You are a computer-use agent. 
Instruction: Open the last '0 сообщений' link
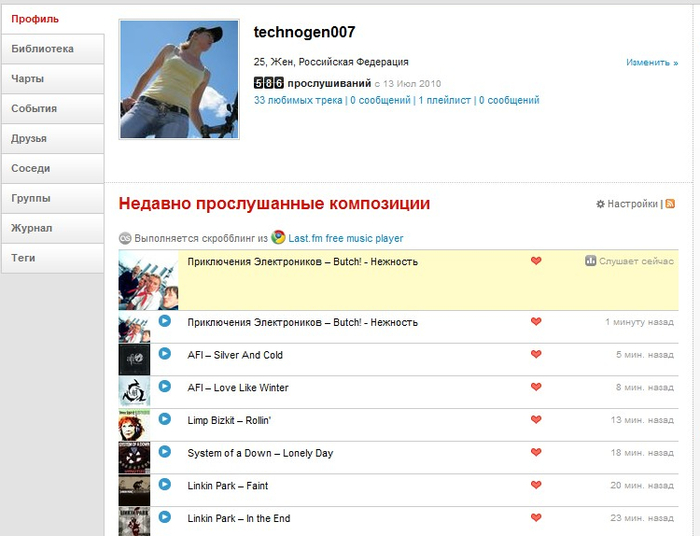tap(509, 100)
